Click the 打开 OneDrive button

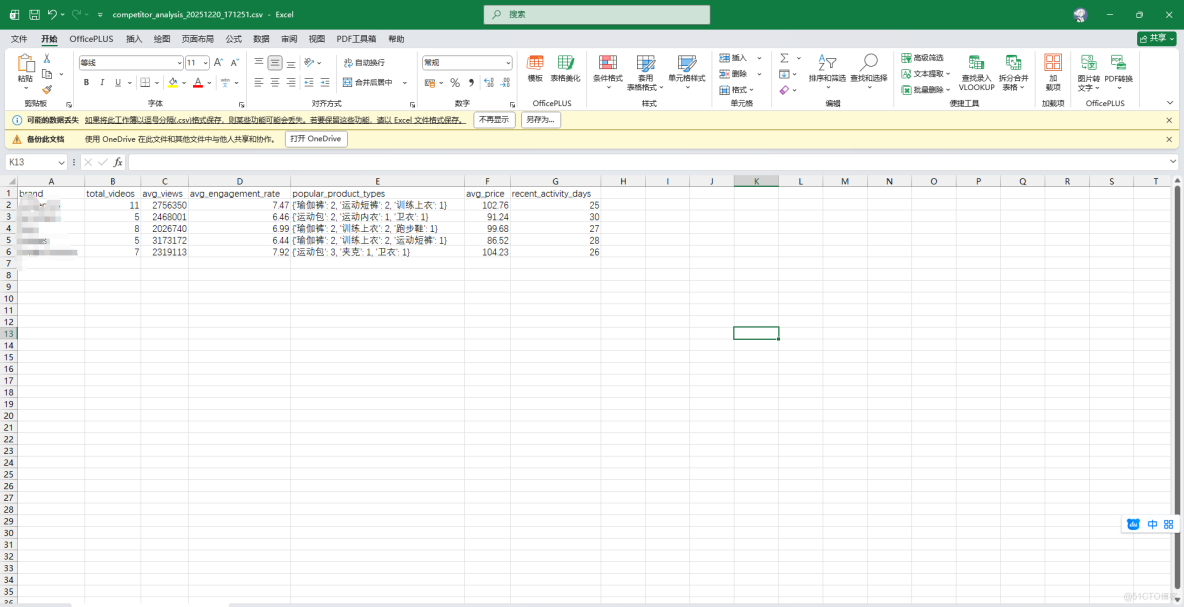[316, 139]
